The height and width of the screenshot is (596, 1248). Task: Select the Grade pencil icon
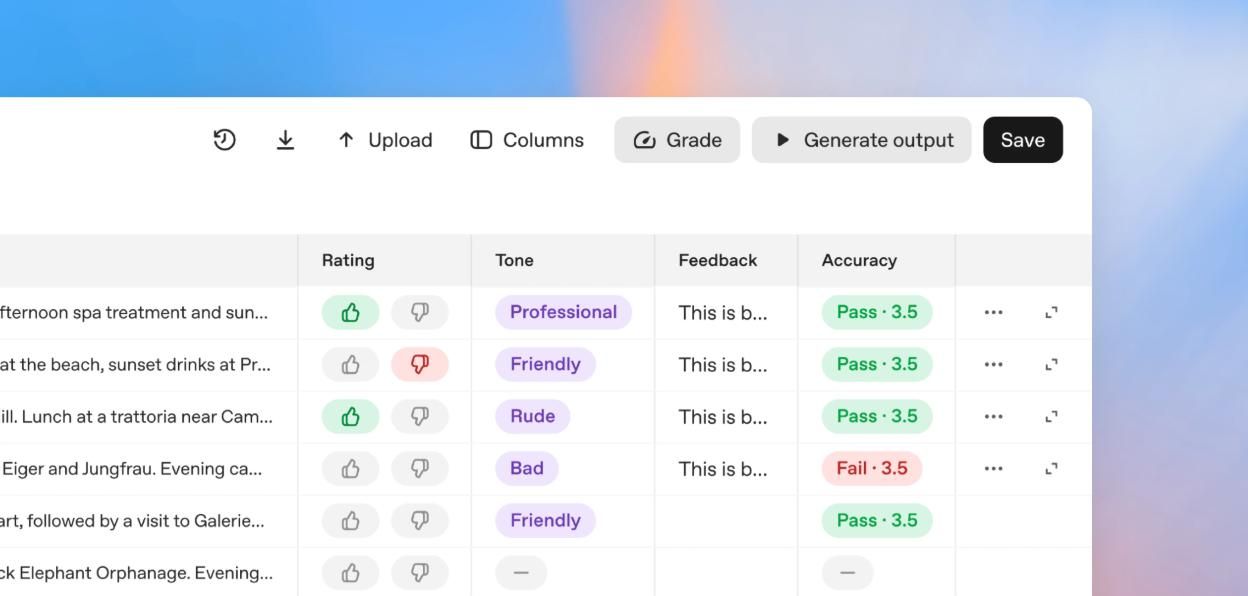[x=646, y=140]
